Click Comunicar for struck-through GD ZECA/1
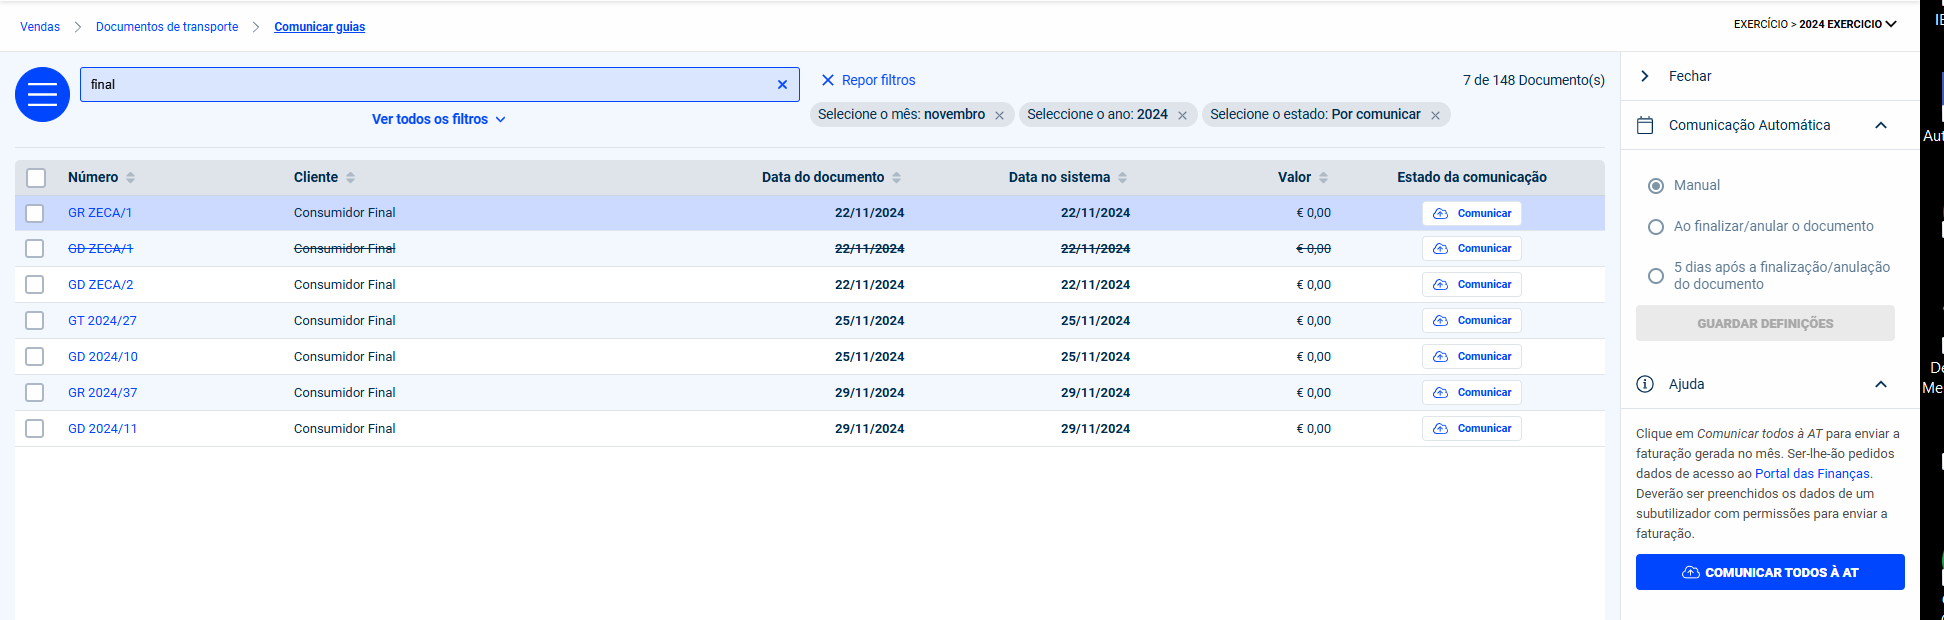The image size is (1944, 620). (x=1472, y=248)
